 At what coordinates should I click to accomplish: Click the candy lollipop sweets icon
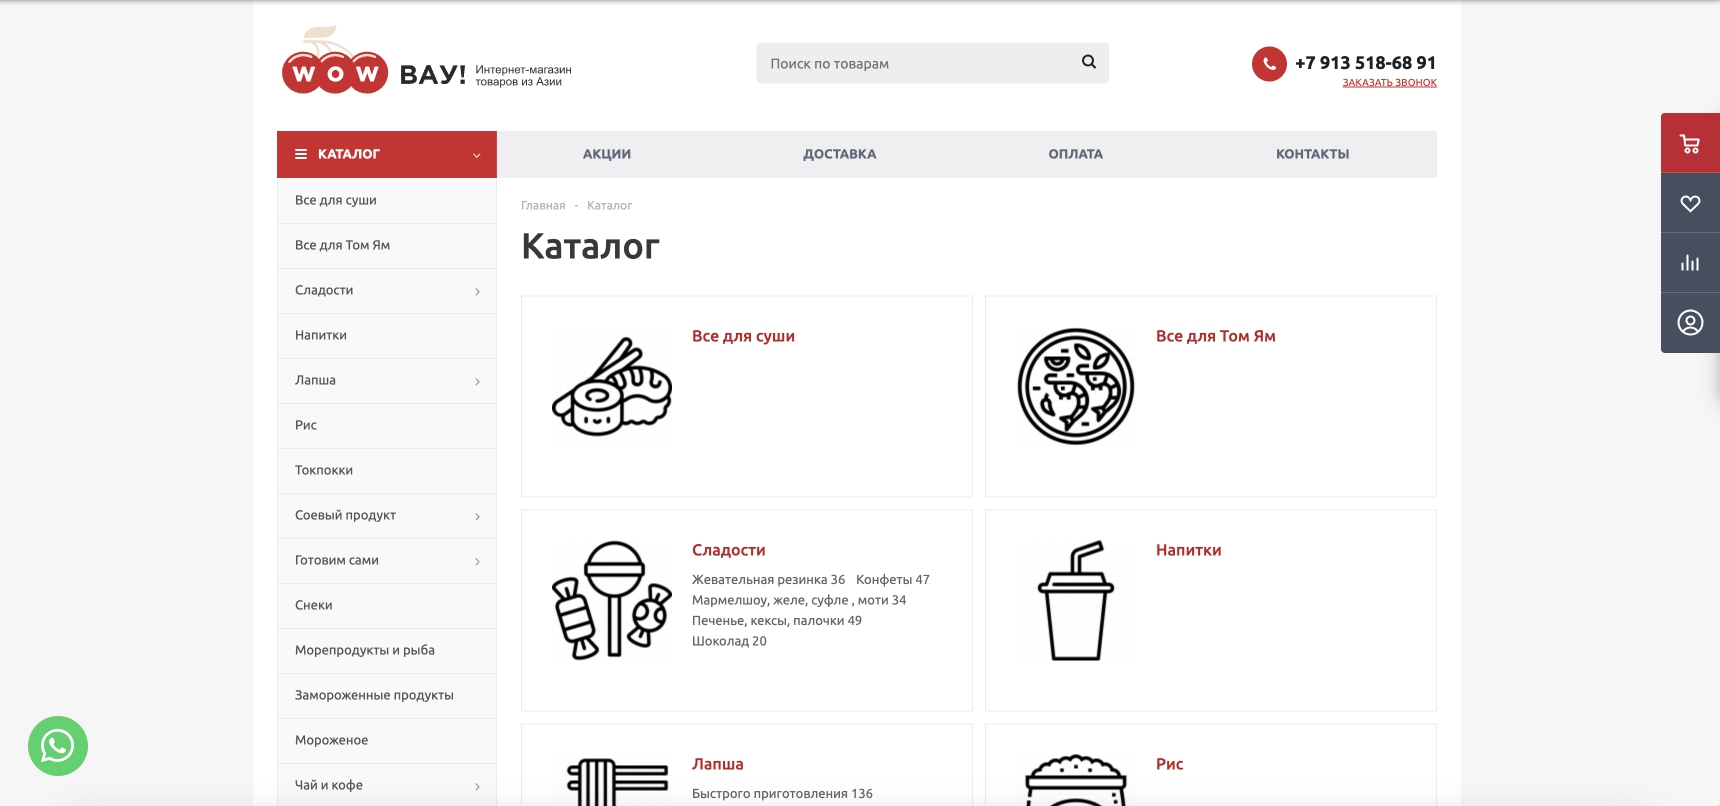coord(612,601)
